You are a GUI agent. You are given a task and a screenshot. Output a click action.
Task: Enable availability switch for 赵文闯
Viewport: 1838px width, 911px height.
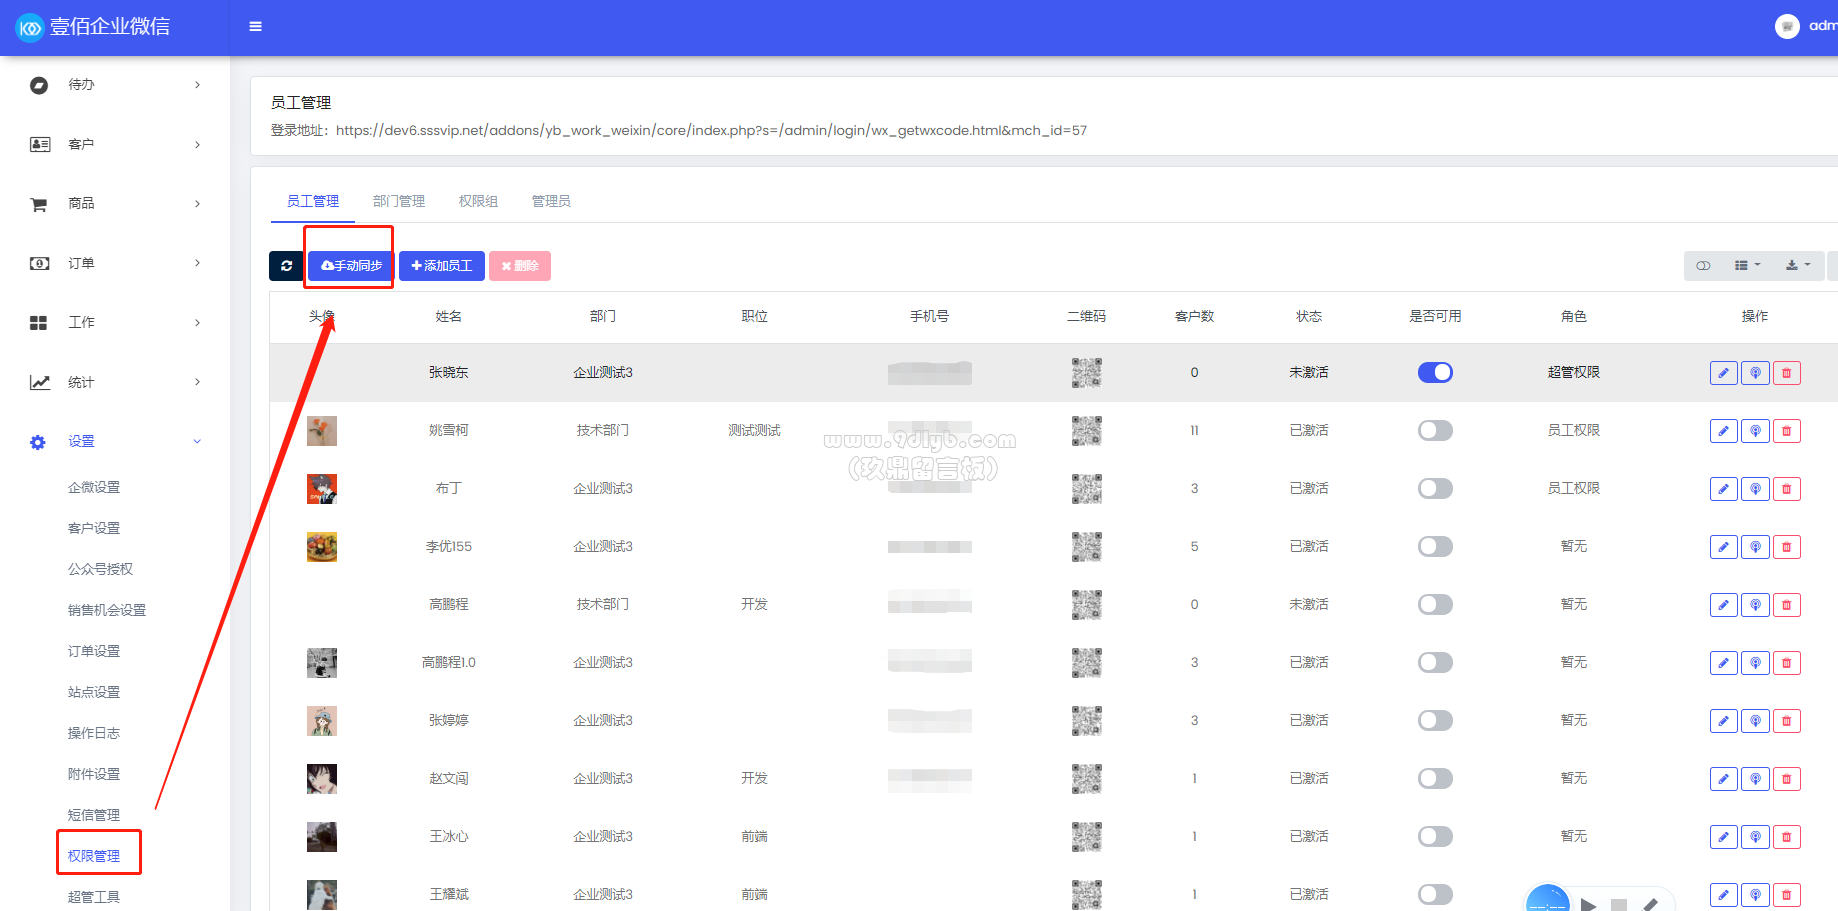click(x=1435, y=778)
